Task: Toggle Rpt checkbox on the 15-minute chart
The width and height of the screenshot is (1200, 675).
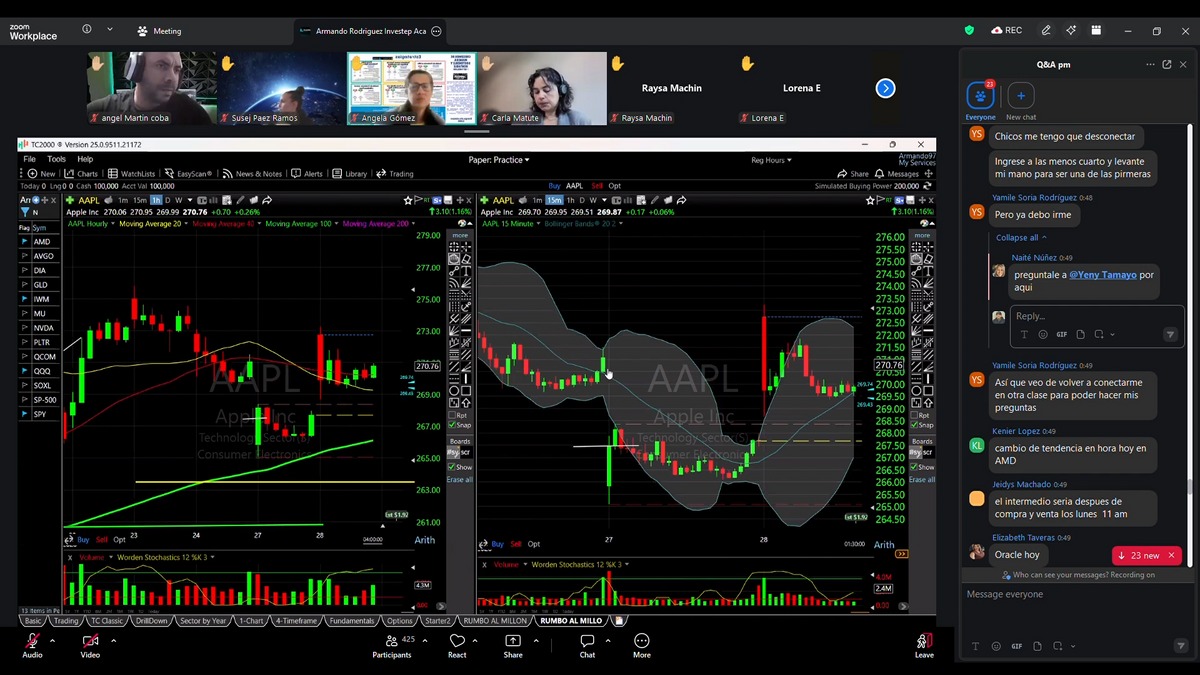Action: click(912, 415)
